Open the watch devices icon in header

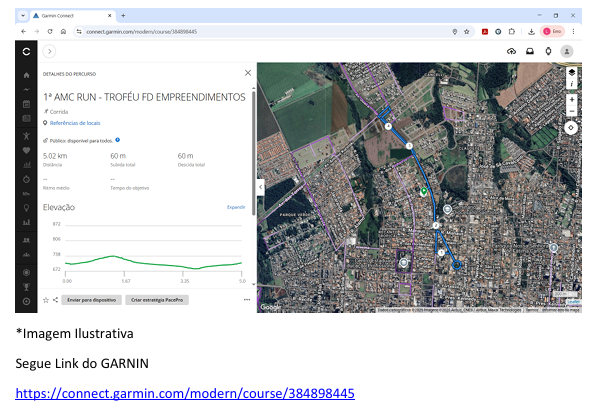[547, 51]
